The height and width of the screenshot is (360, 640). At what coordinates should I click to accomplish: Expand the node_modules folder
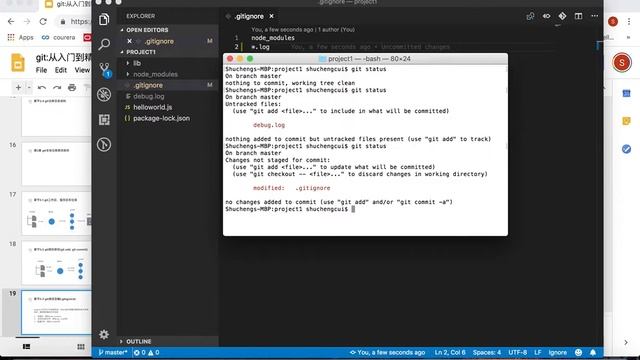pos(155,74)
